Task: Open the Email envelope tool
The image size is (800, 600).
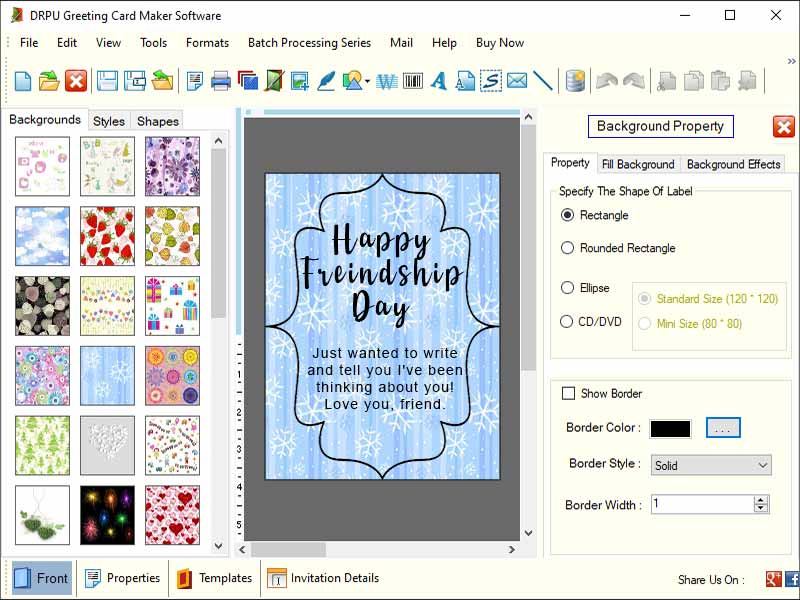Action: pos(516,81)
